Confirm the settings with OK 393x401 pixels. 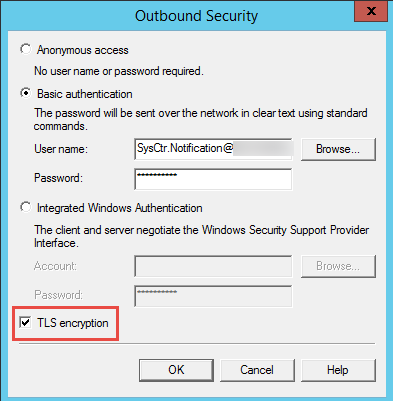pyautogui.click(x=176, y=370)
